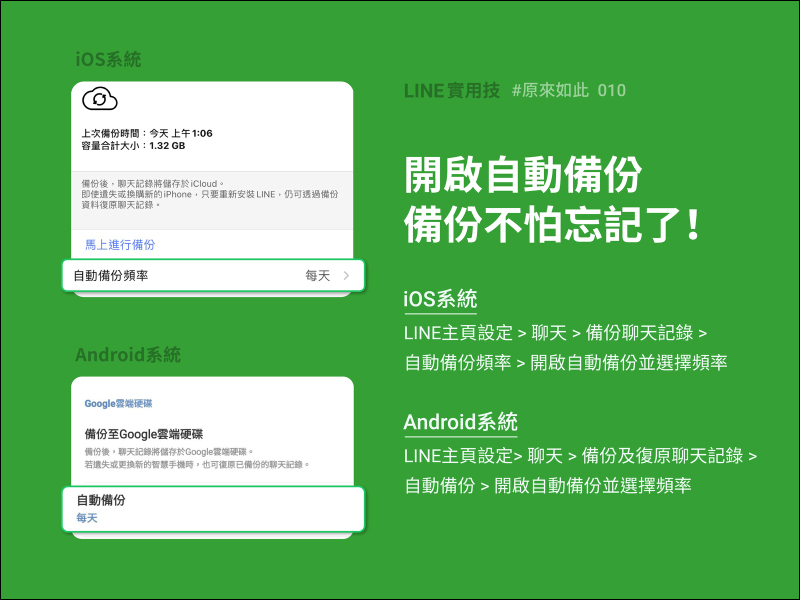Screen dimensions: 800x600
Task: Click the 開啟自動備份 headline
Action: 523,175
